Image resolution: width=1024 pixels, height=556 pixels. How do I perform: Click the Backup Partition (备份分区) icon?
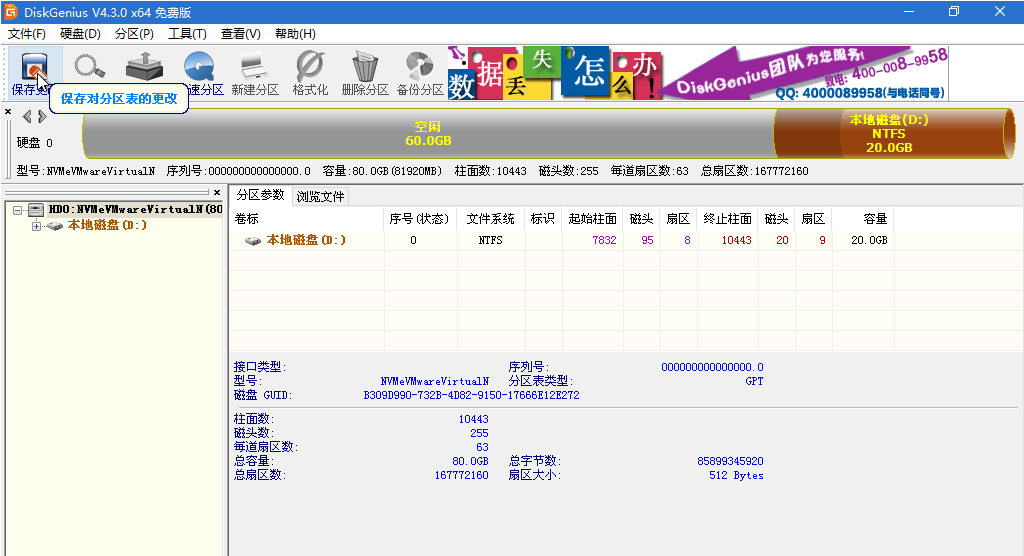click(420, 73)
